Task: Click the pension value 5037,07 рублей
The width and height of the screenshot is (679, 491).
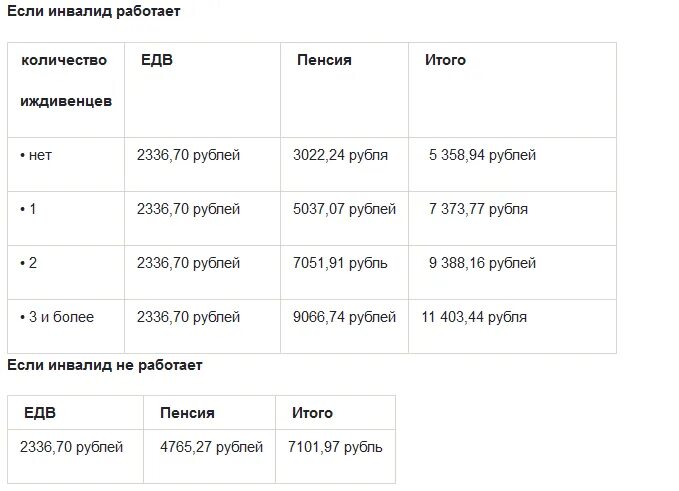Action: point(344,209)
